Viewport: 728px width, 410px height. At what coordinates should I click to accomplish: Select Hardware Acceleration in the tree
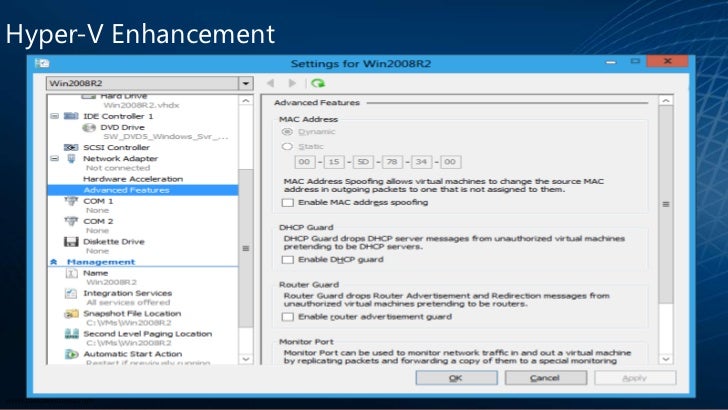coord(133,179)
